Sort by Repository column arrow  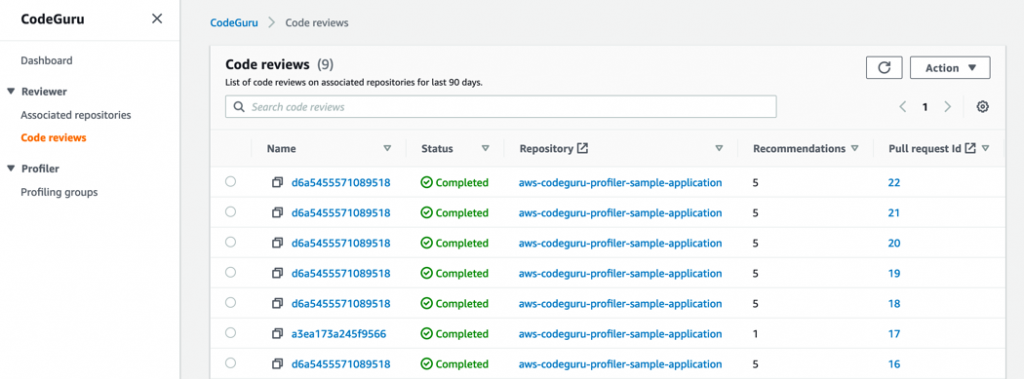pyautogui.click(x=719, y=148)
